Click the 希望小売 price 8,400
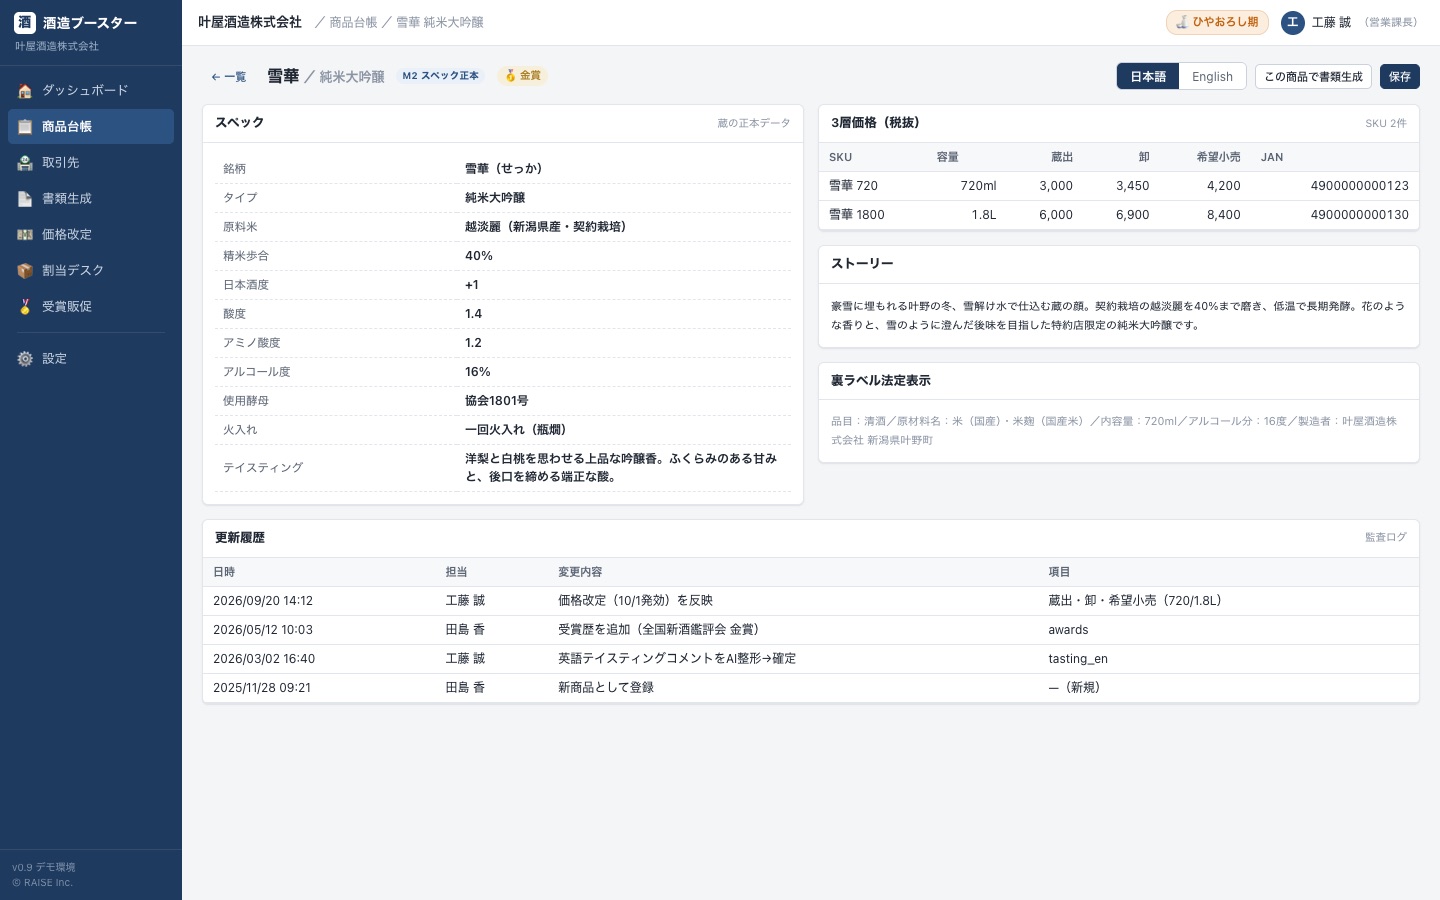Image resolution: width=1440 pixels, height=900 pixels. [x=1223, y=215]
